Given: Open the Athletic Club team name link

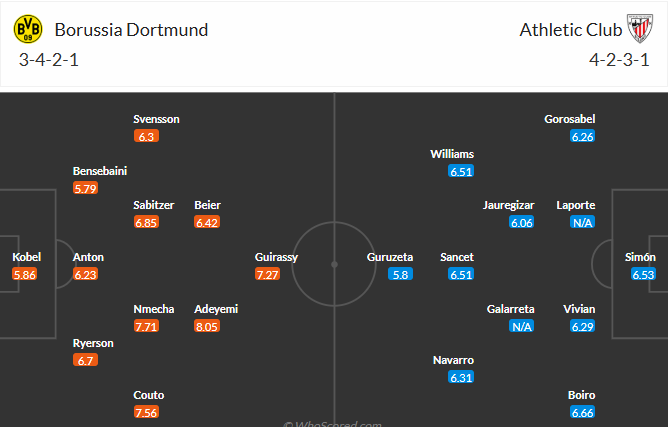Looking at the screenshot, I should [564, 29].
